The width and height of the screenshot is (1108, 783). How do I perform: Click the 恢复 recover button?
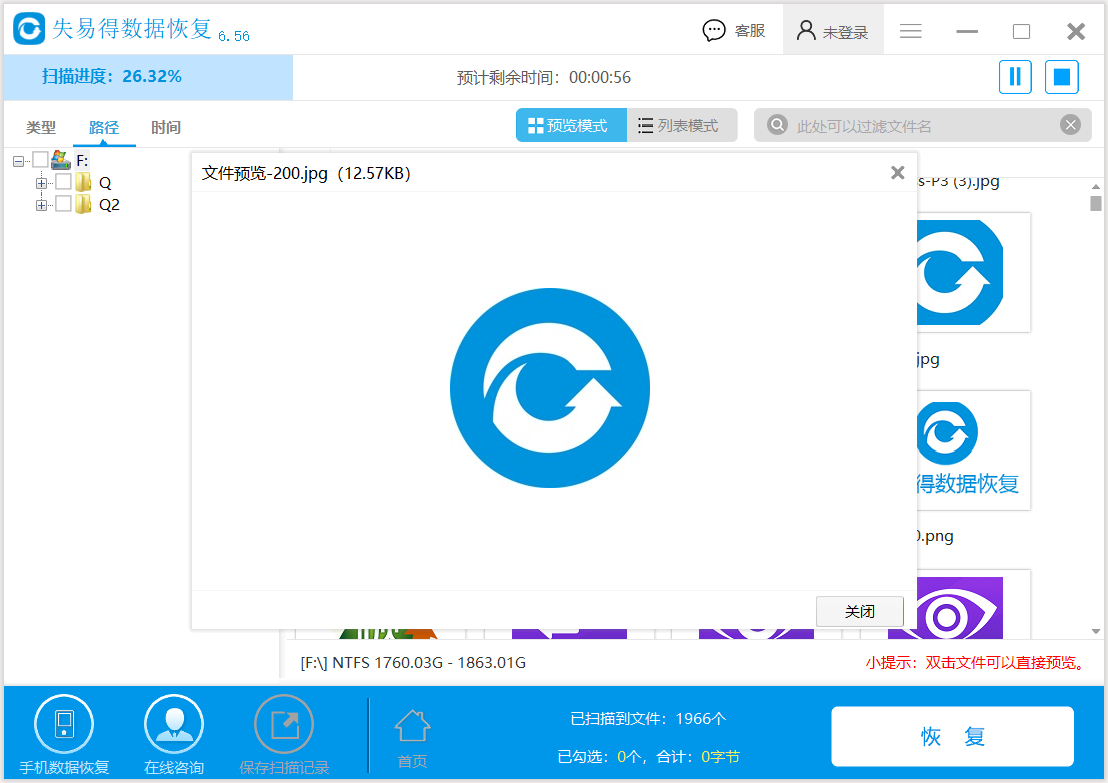point(953,736)
